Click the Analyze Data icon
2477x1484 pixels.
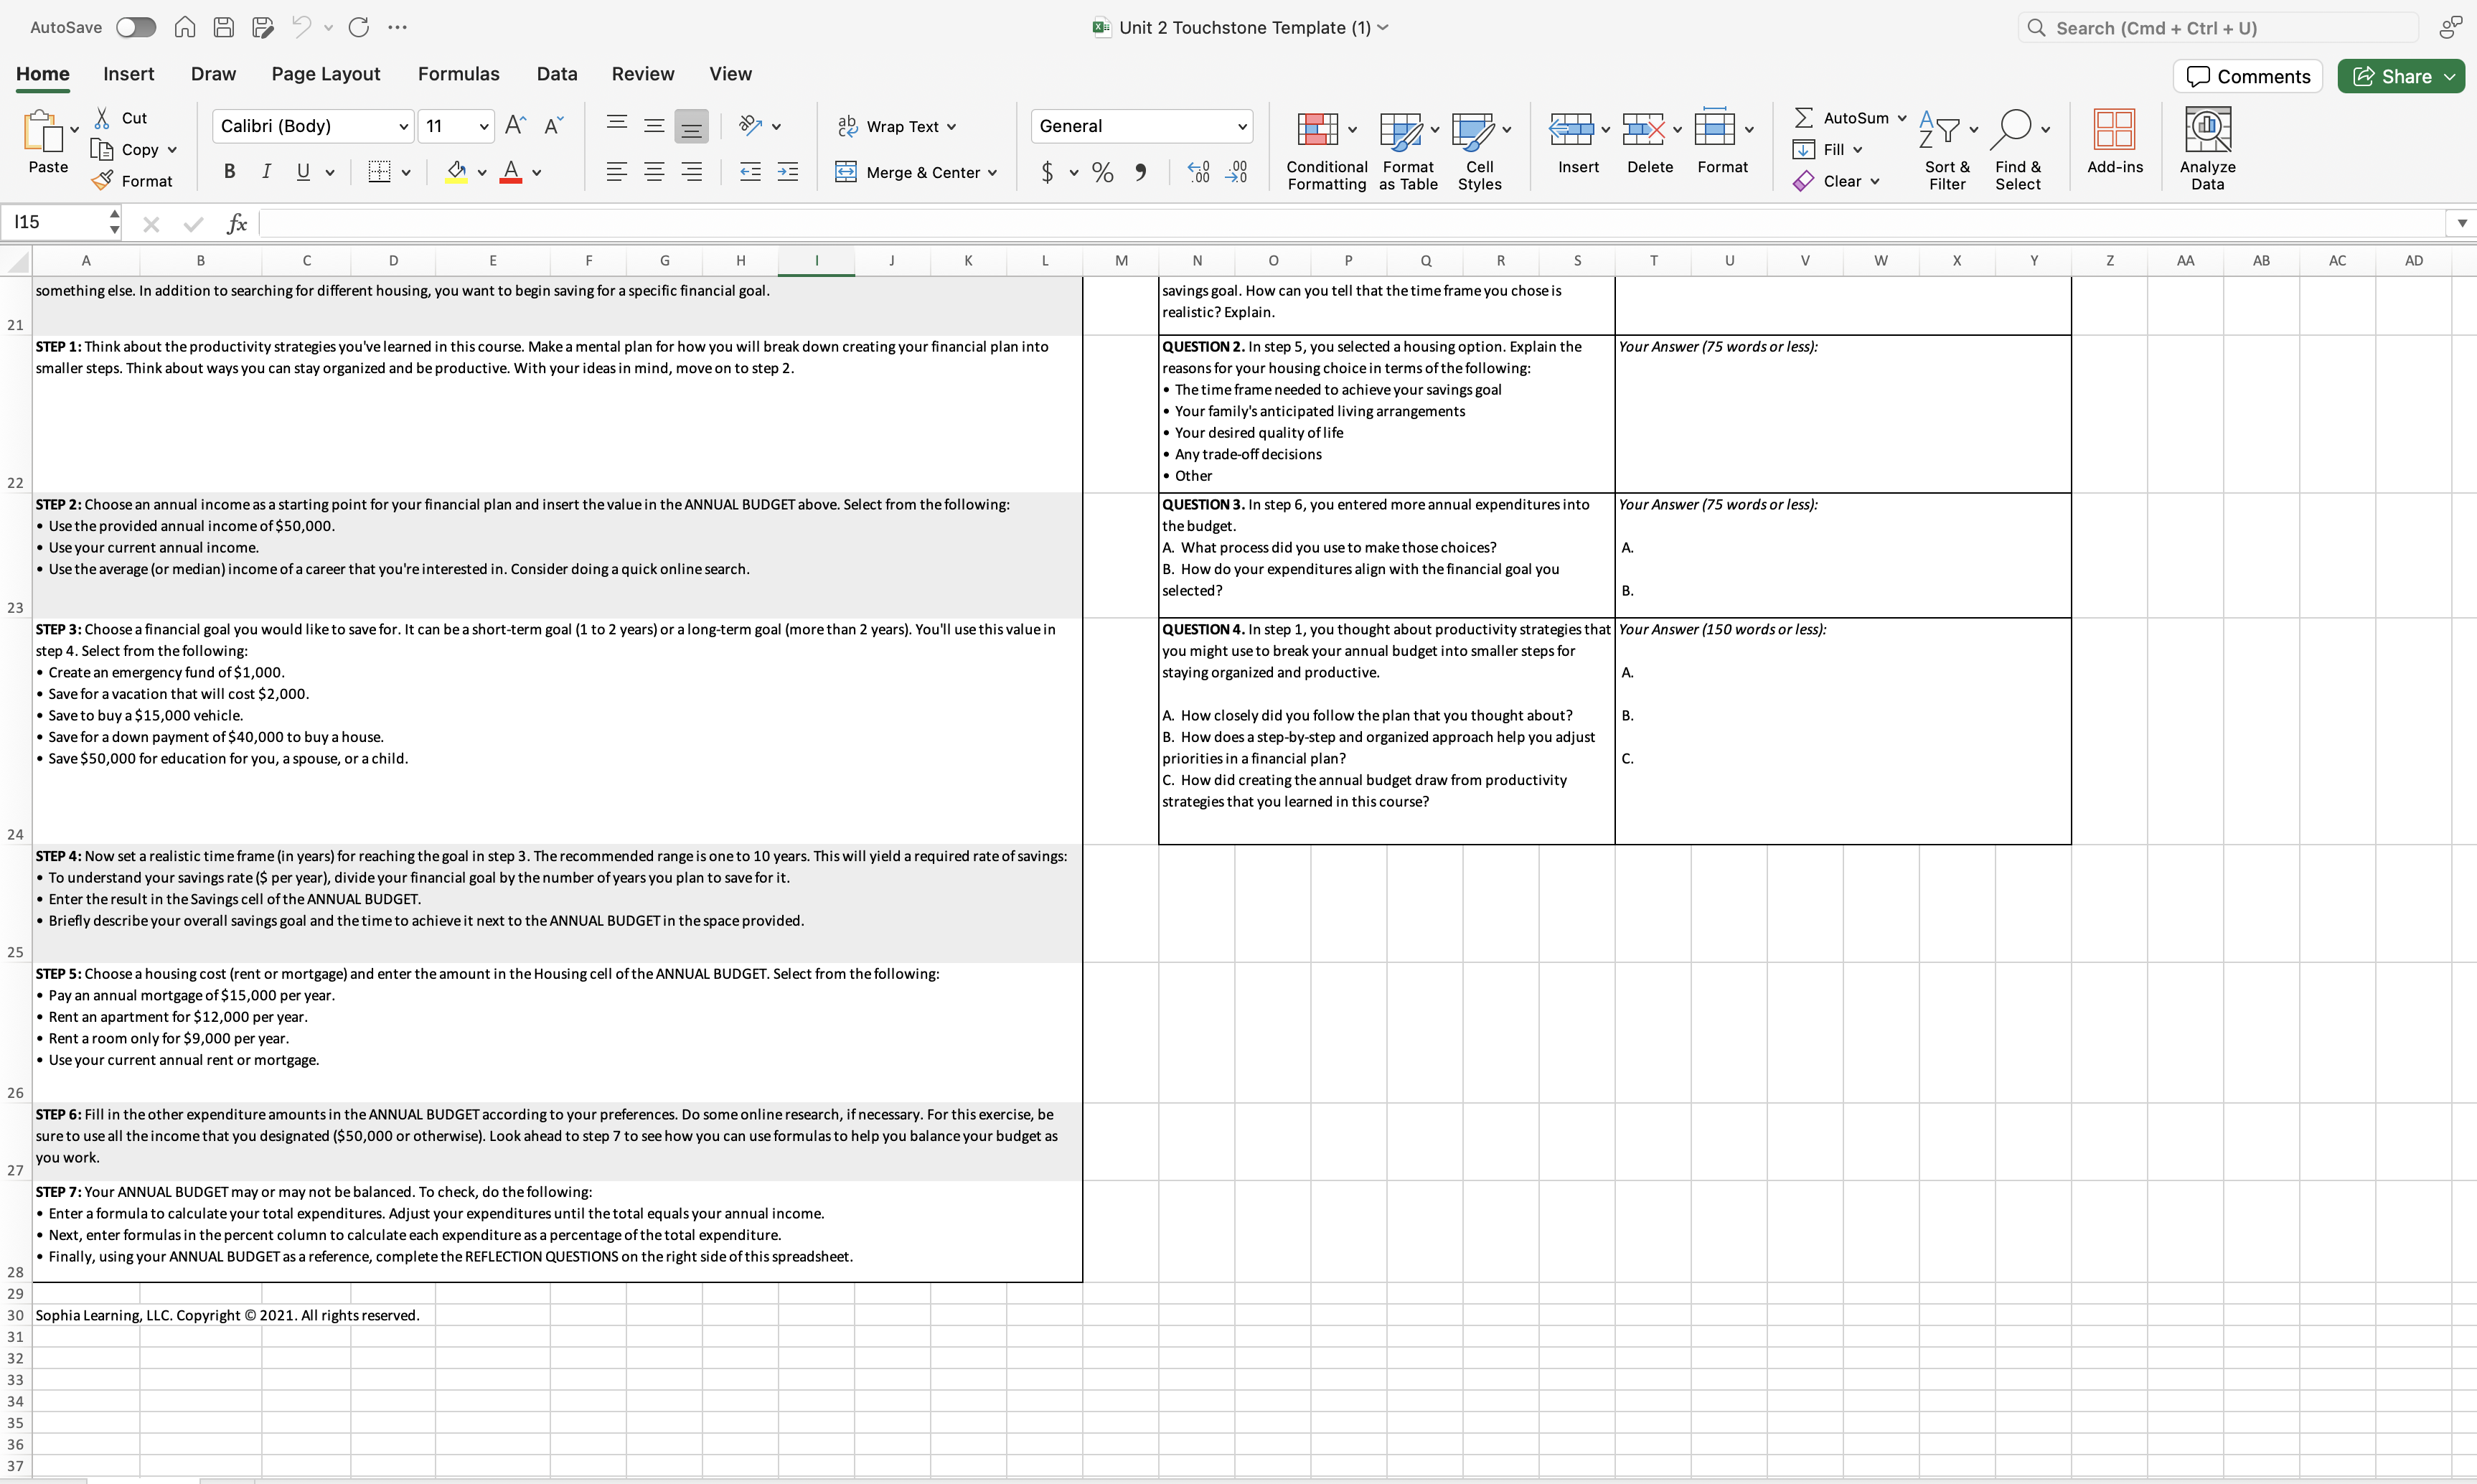[2207, 130]
